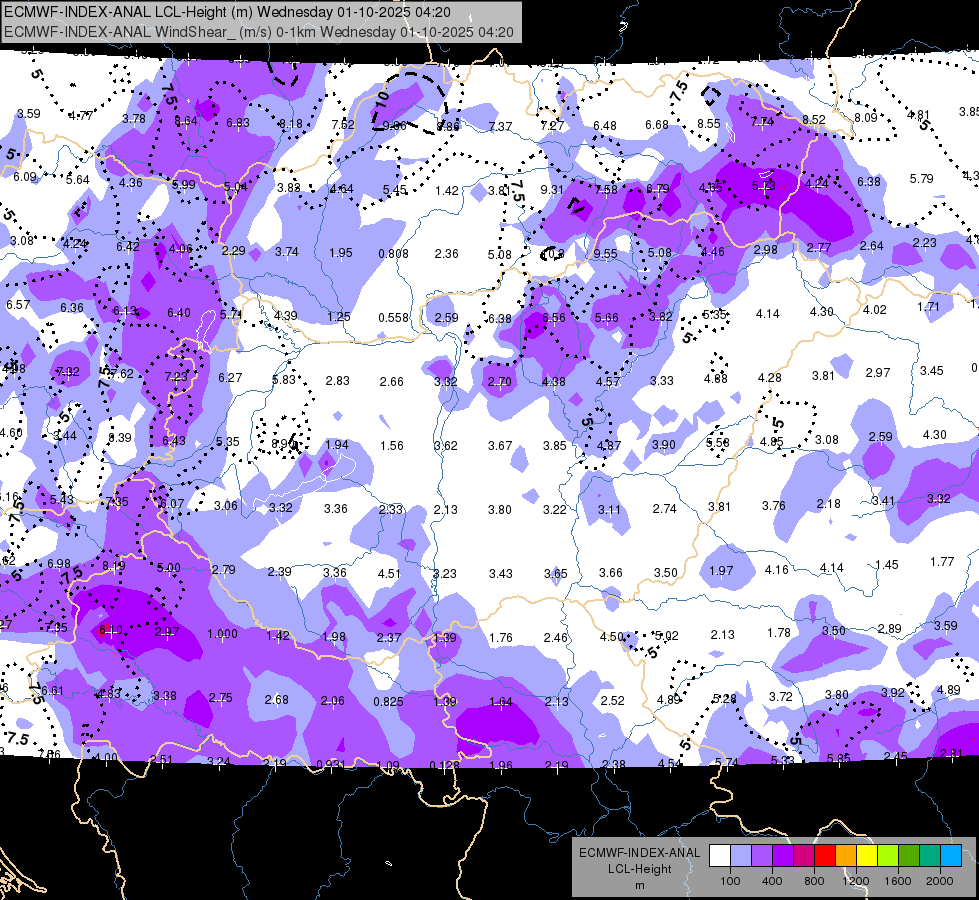Image resolution: width=979 pixels, height=900 pixels.
Task: Click the 0.825 value near bottom
Action: [x=388, y=701]
